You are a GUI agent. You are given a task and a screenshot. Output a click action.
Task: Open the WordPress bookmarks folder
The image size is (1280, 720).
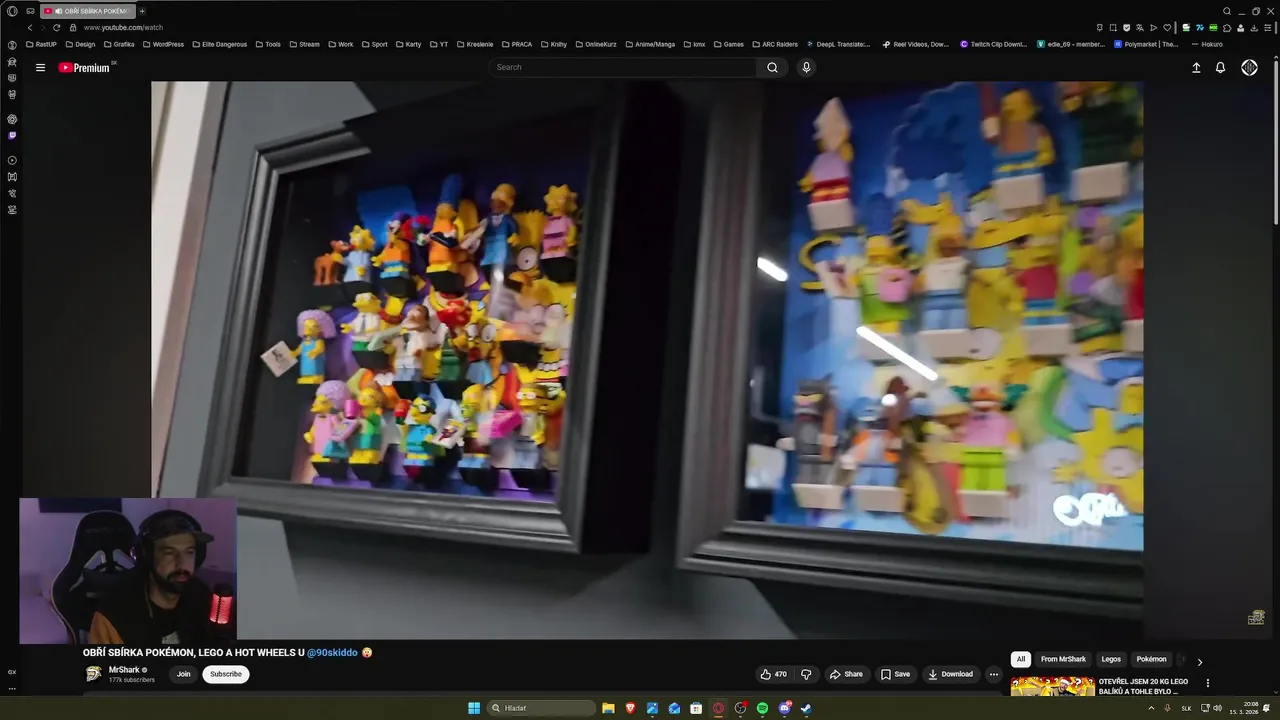[163, 44]
